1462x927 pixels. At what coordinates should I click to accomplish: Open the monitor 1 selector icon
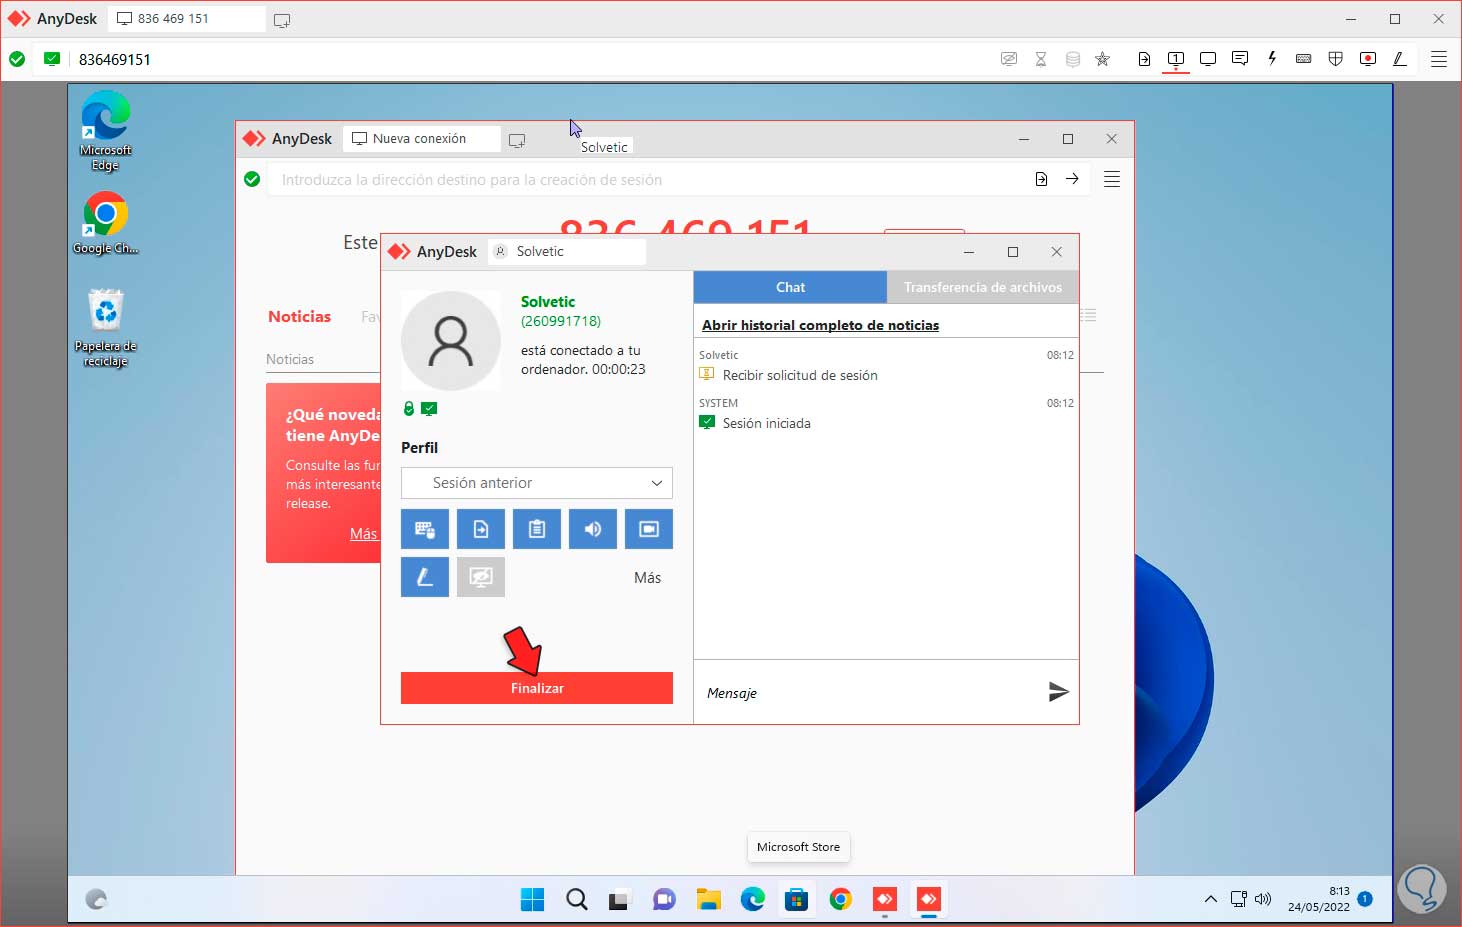pyautogui.click(x=1176, y=59)
